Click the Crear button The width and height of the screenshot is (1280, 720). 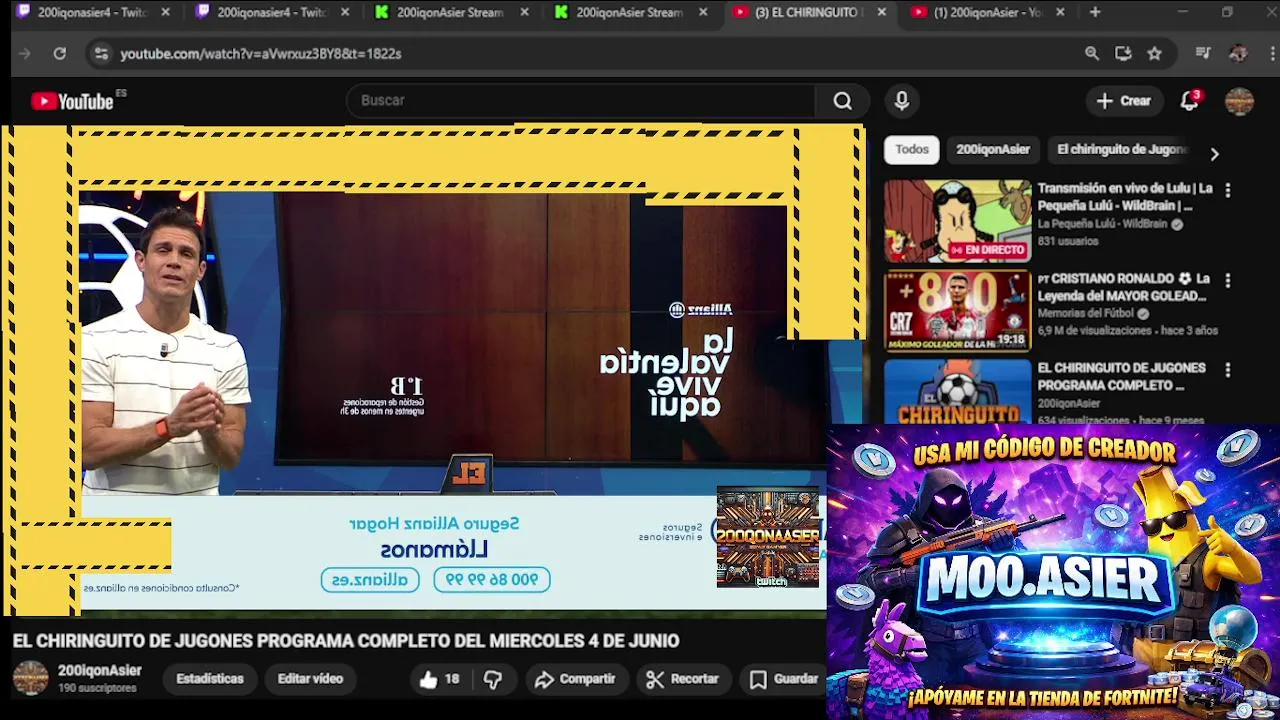click(1124, 101)
